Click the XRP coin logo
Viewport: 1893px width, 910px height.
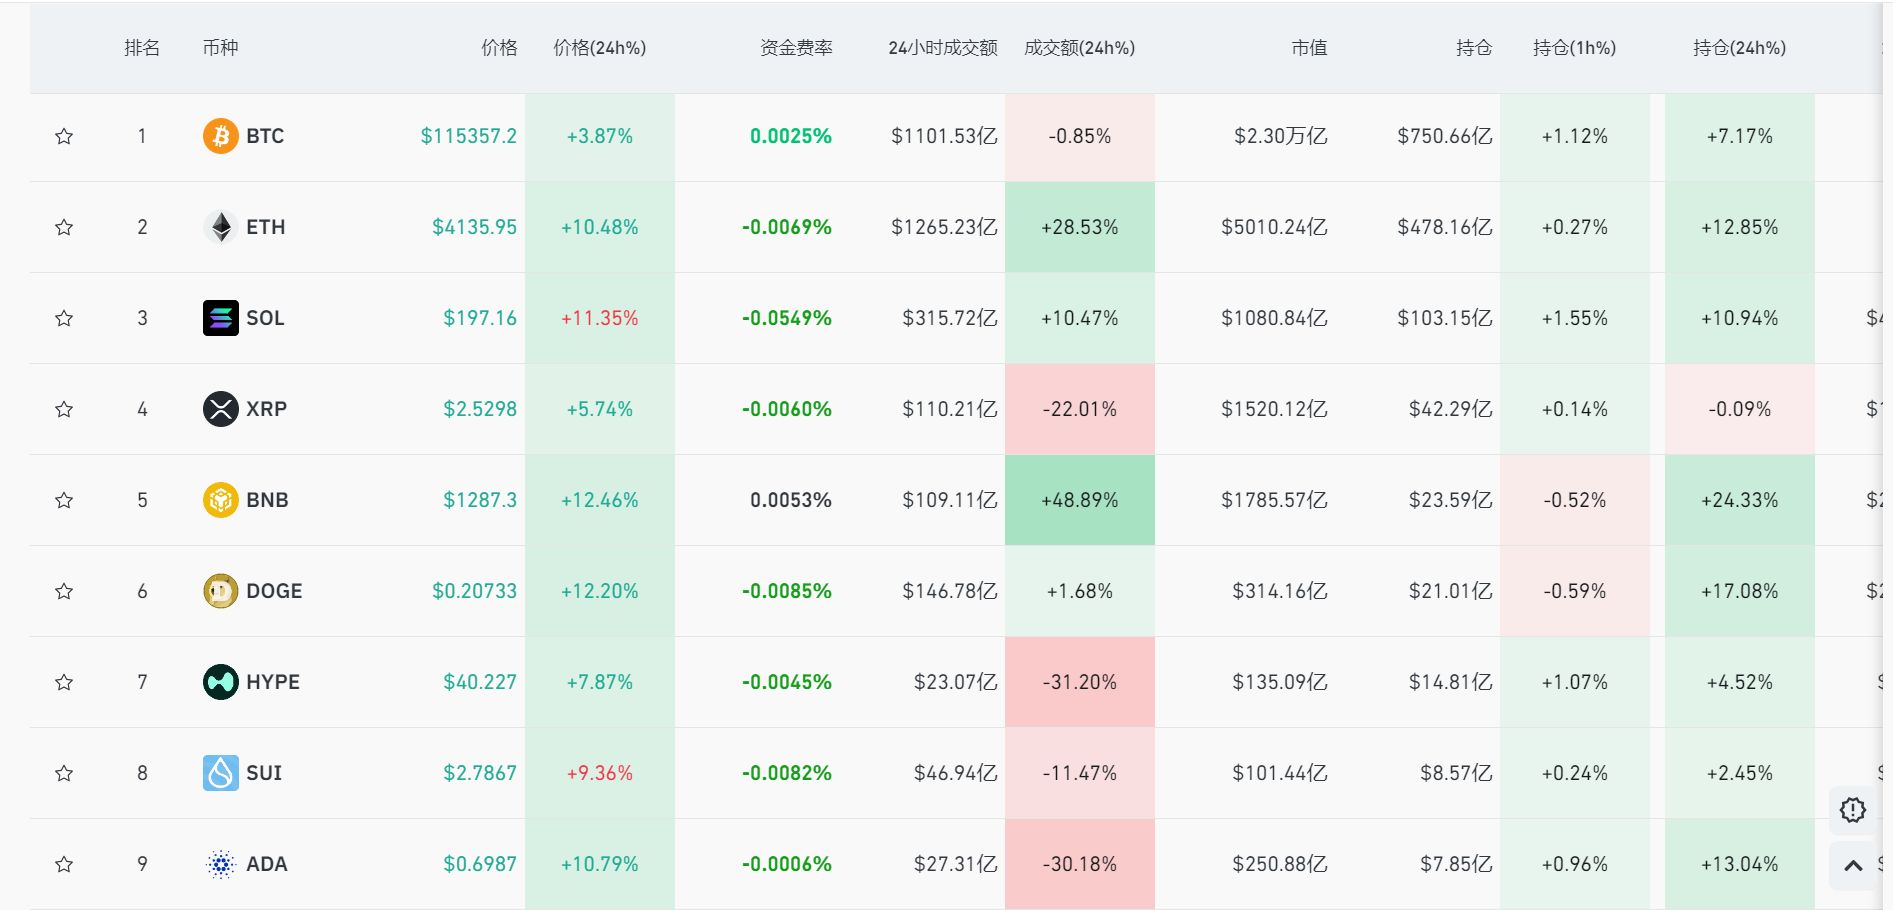(218, 408)
